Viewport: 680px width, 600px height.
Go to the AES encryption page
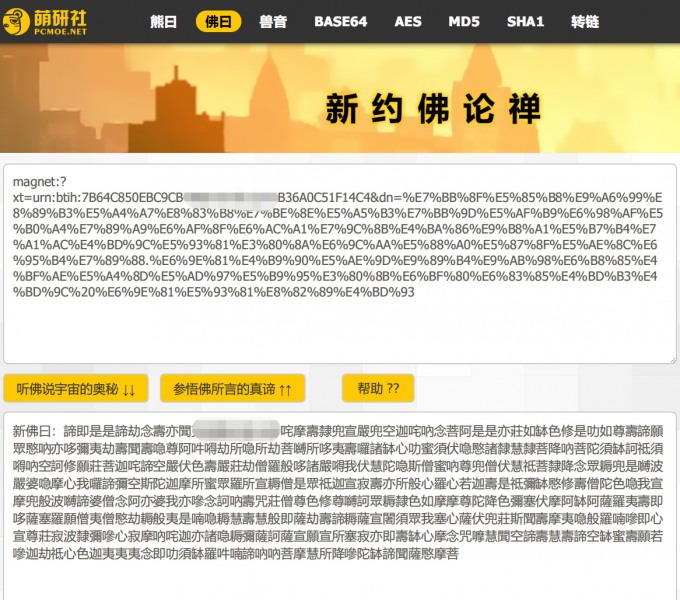408,21
